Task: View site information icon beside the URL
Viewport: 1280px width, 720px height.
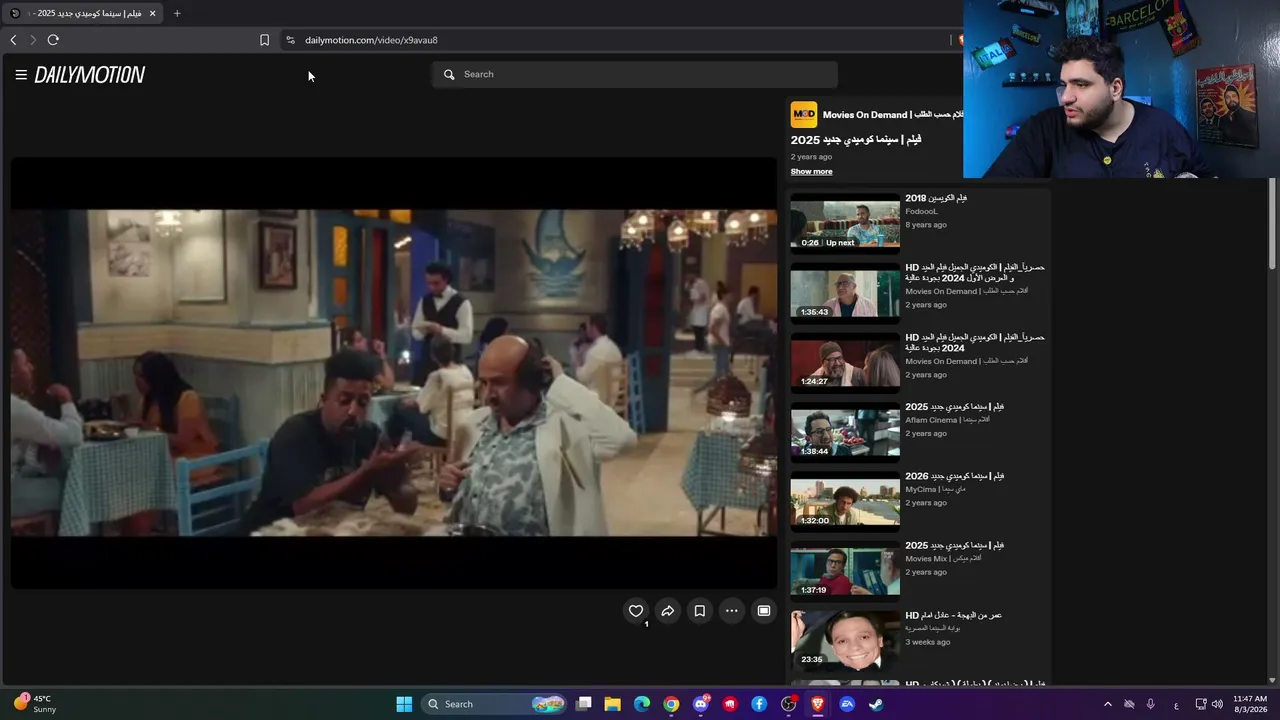Action: pos(290,40)
